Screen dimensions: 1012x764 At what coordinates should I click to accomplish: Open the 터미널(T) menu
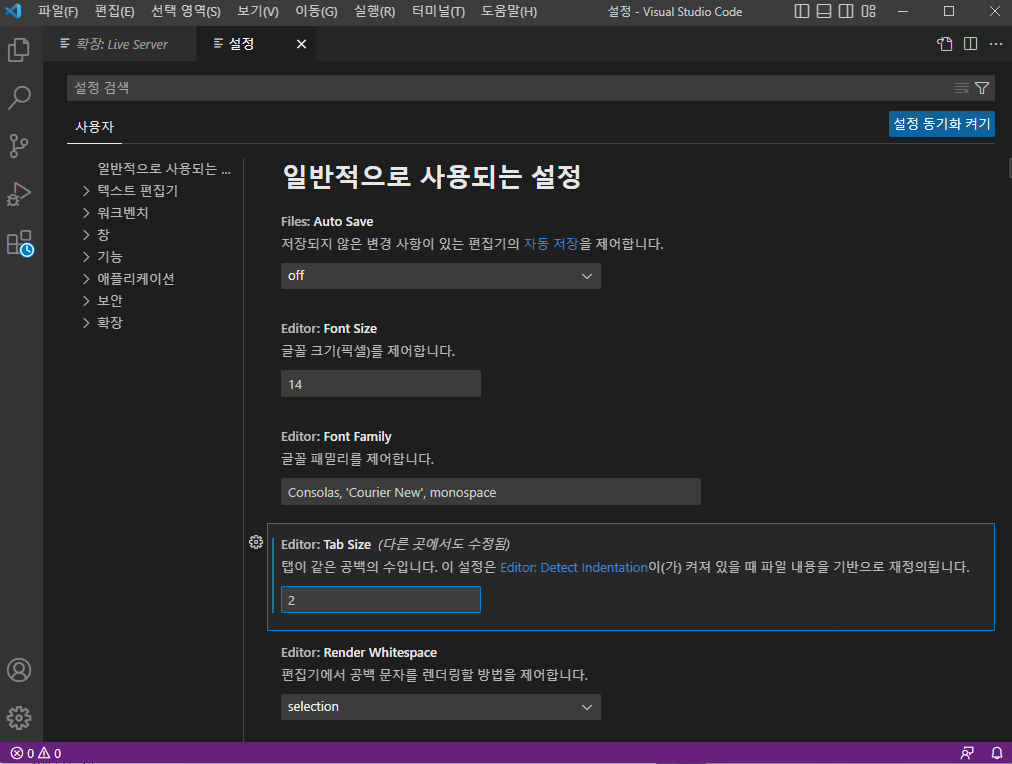438,11
